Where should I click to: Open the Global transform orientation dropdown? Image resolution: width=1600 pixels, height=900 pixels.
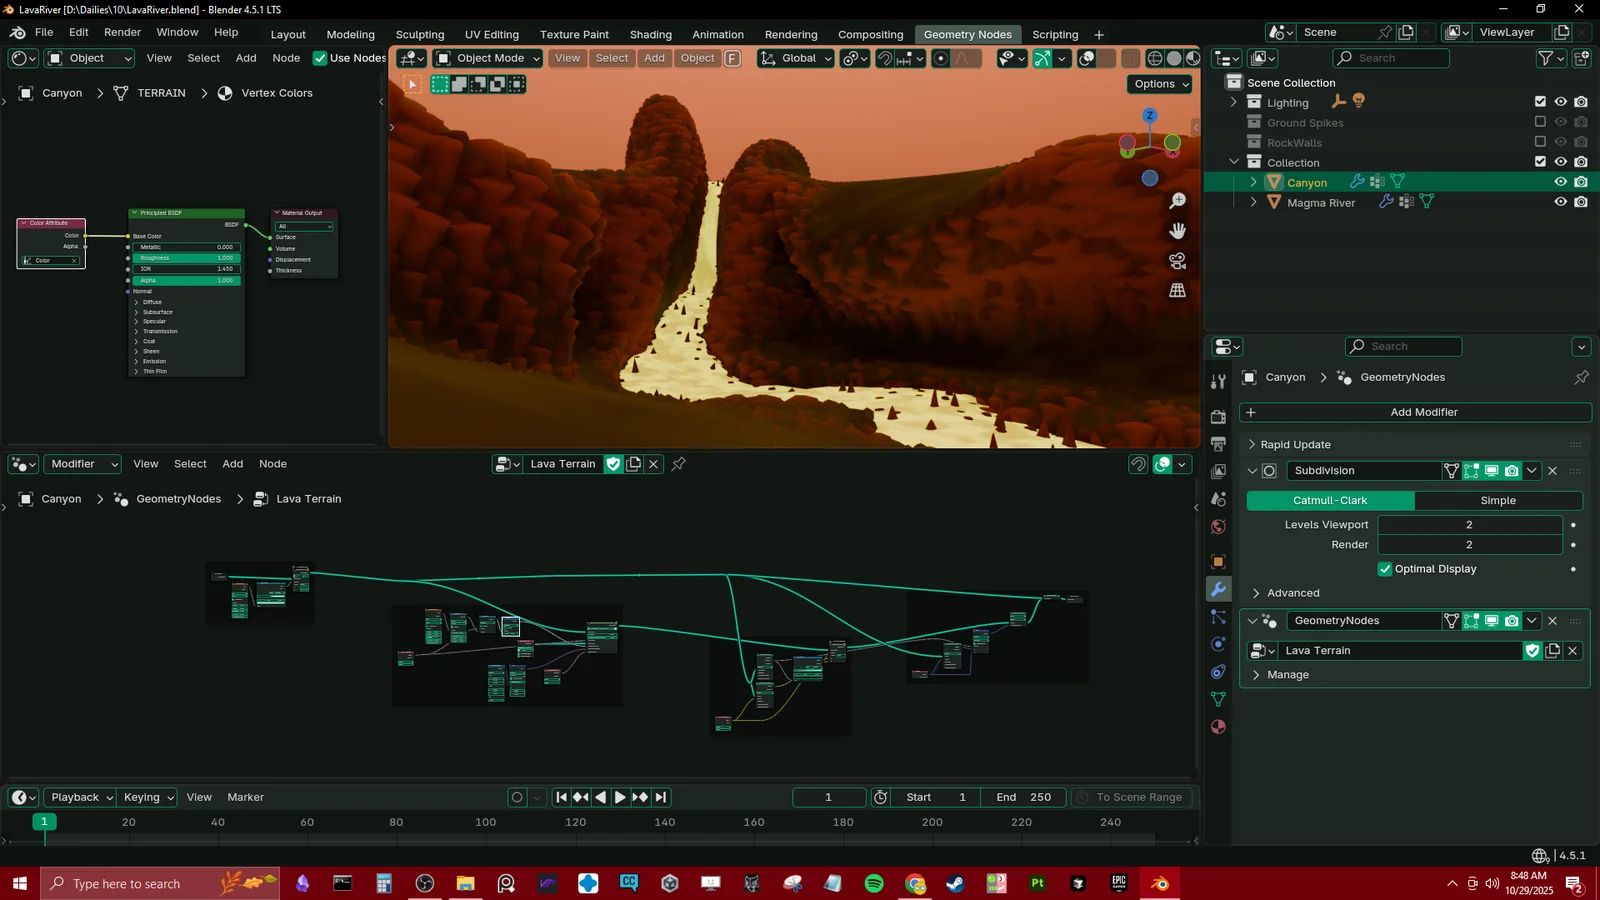click(795, 58)
